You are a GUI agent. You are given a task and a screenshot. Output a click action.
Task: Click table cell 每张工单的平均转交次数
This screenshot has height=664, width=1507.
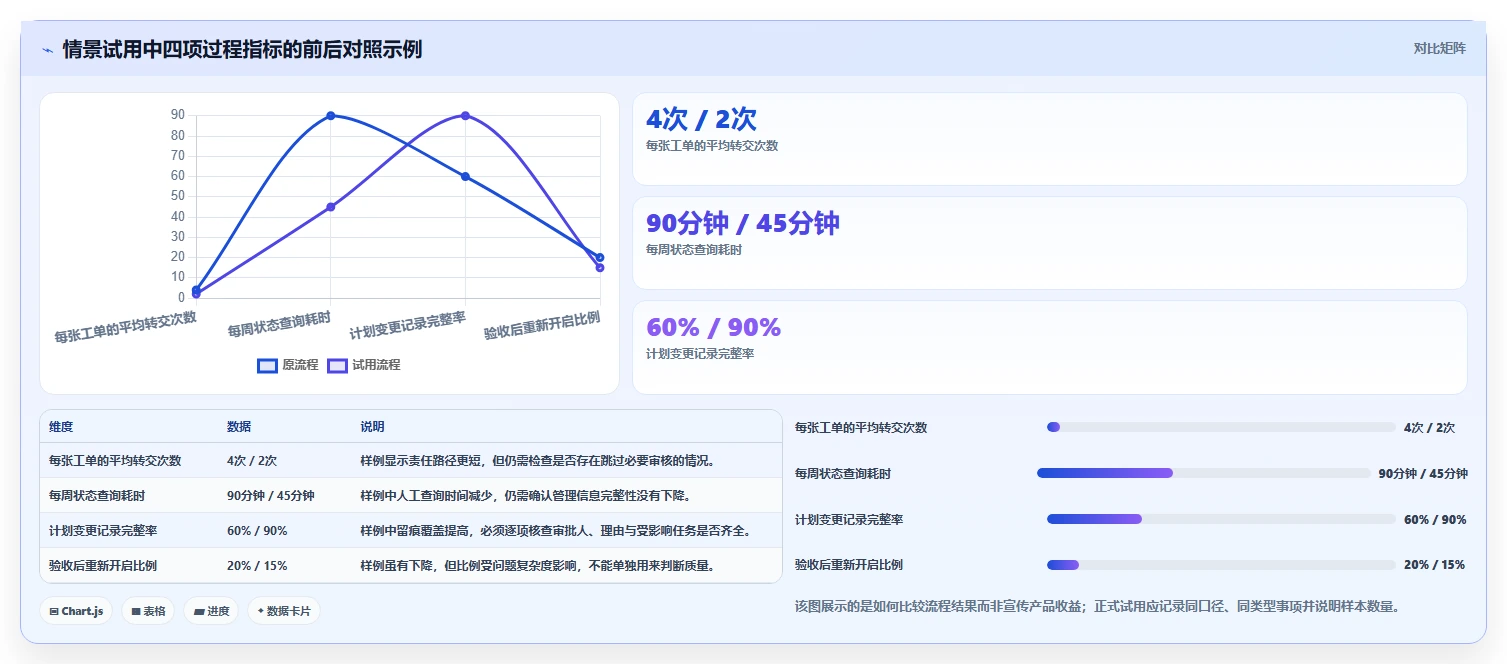[115, 461]
